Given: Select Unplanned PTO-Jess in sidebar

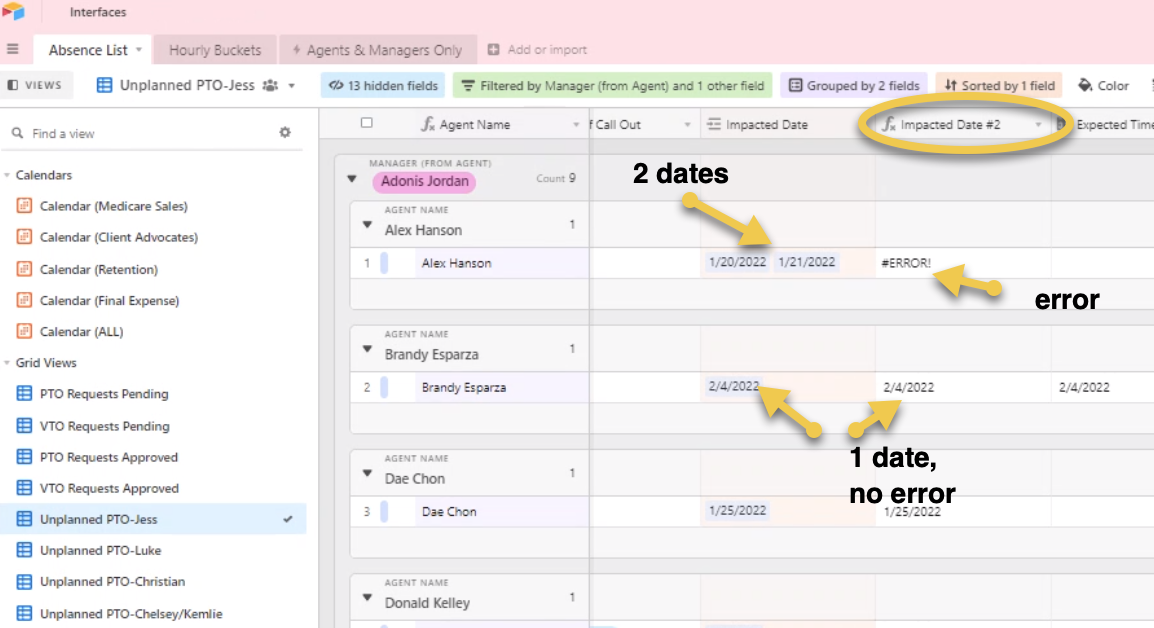Looking at the screenshot, I should click(x=153, y=519).
